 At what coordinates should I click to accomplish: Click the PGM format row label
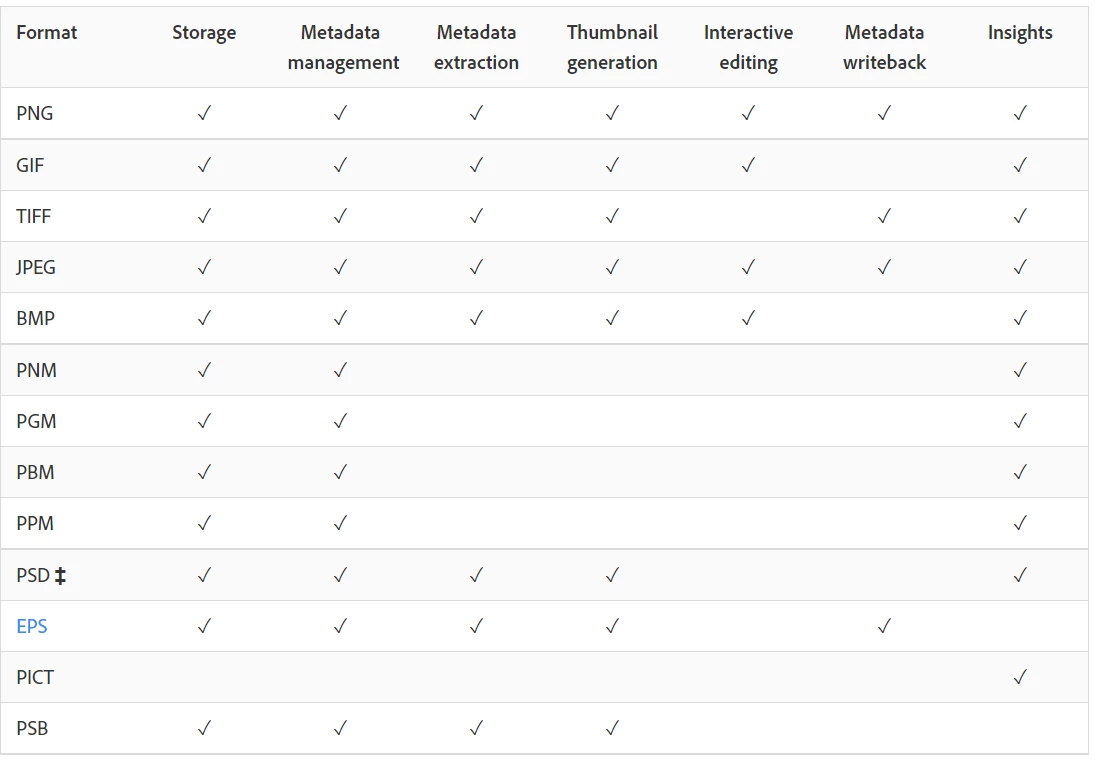pyautogui.click(x=36, y=422)
